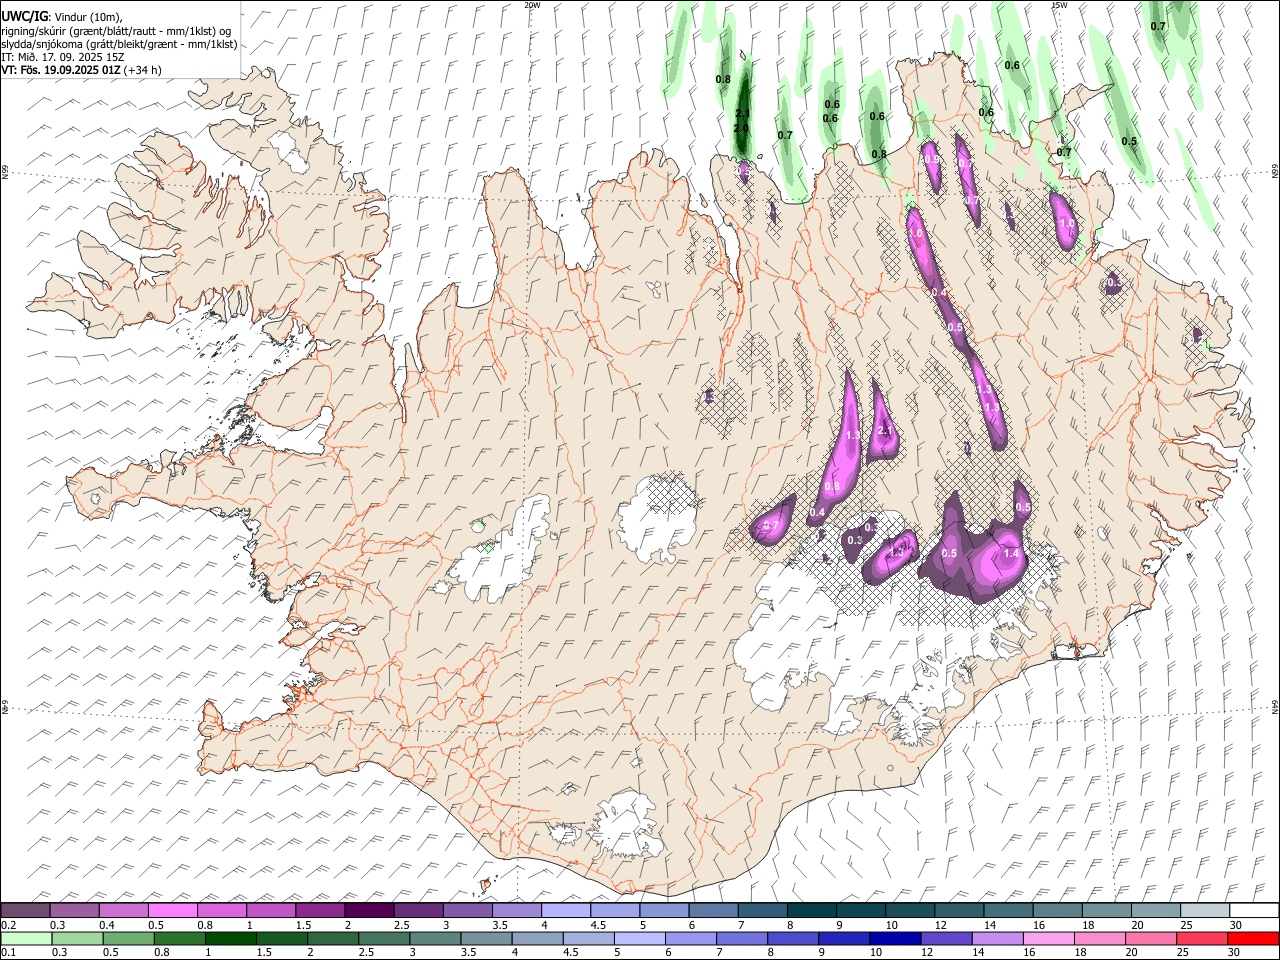This screenshot has width=1280, height=960.
Task: Click the '0.1' label in the lower legend
Action: click(x=9, y=953)
